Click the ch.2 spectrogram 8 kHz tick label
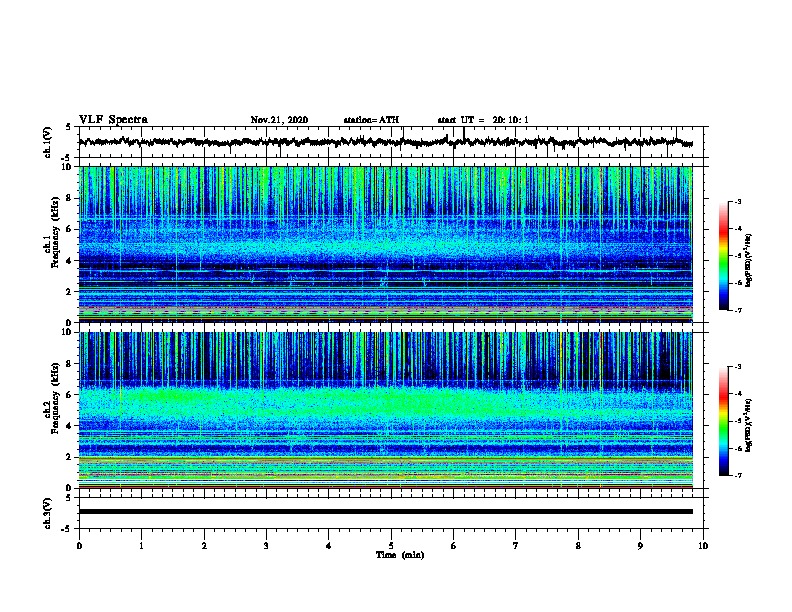This screenshot has width=792, height=612. (69, 364)
